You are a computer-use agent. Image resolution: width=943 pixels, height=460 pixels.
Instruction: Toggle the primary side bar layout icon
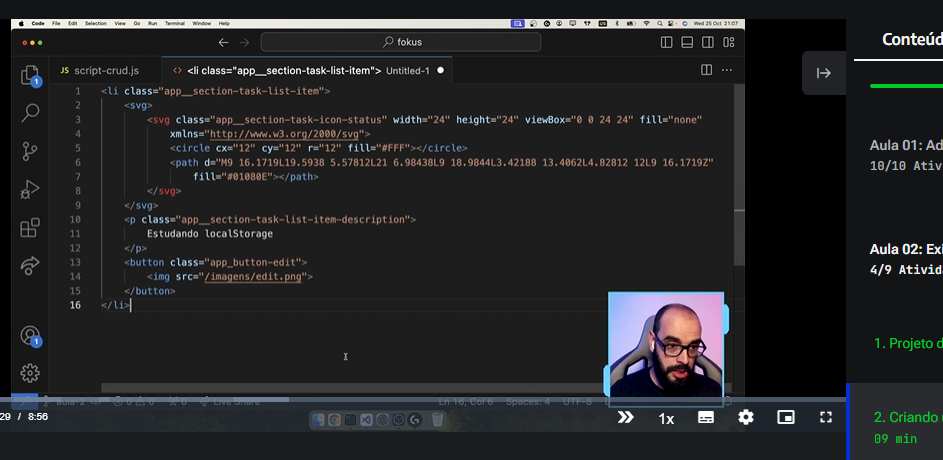tap(666, 42)
